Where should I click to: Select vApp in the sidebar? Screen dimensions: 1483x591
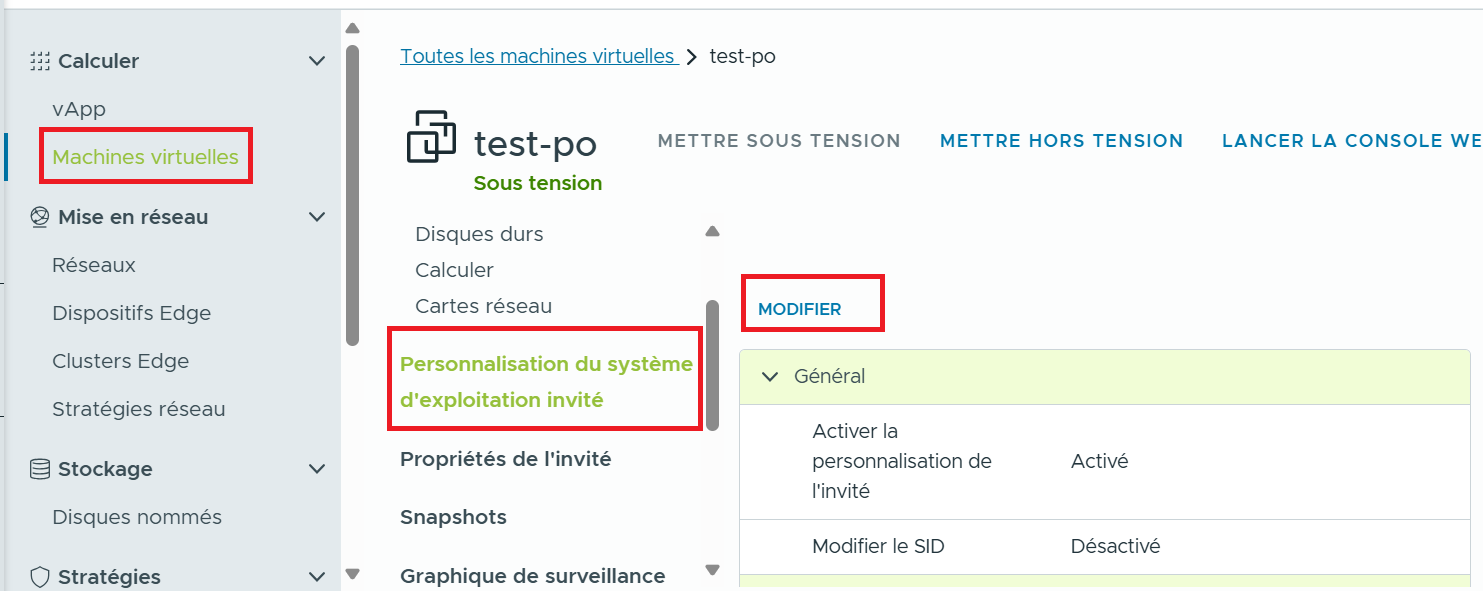pyautogui.click(x=79, y=109)
